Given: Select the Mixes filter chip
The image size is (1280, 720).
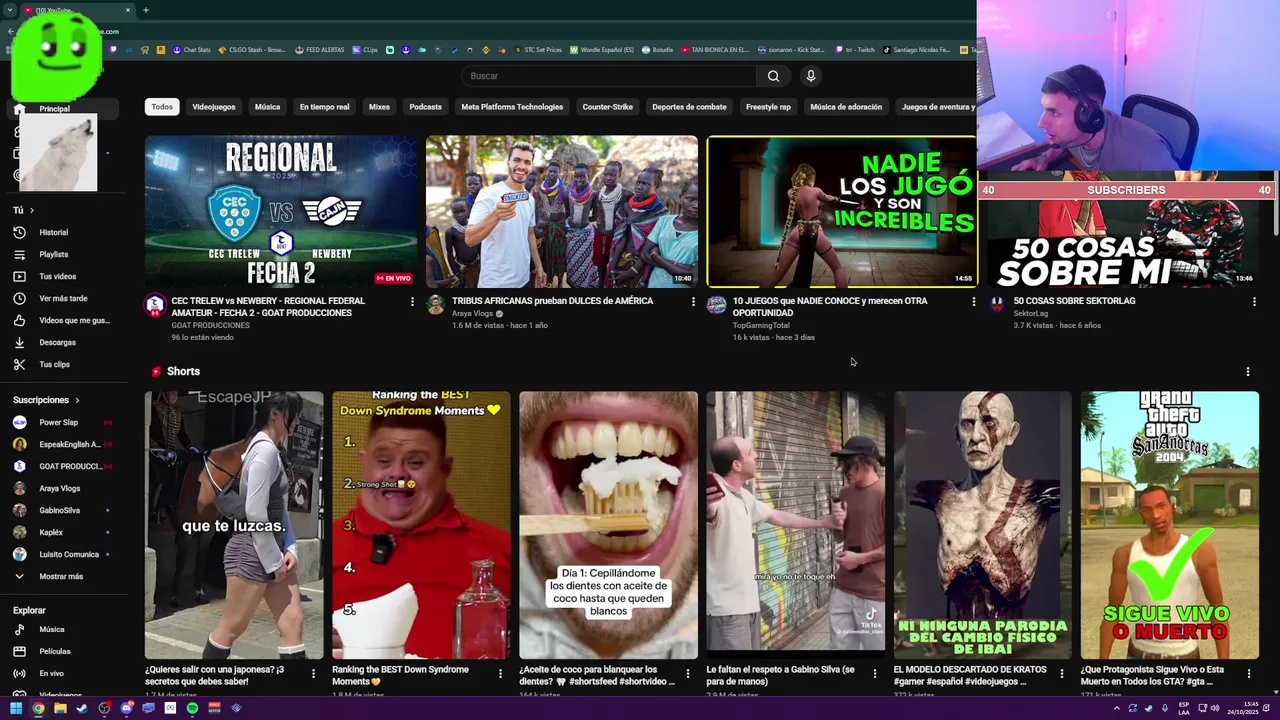Looking at the screenshot, I should coord(379,107).
